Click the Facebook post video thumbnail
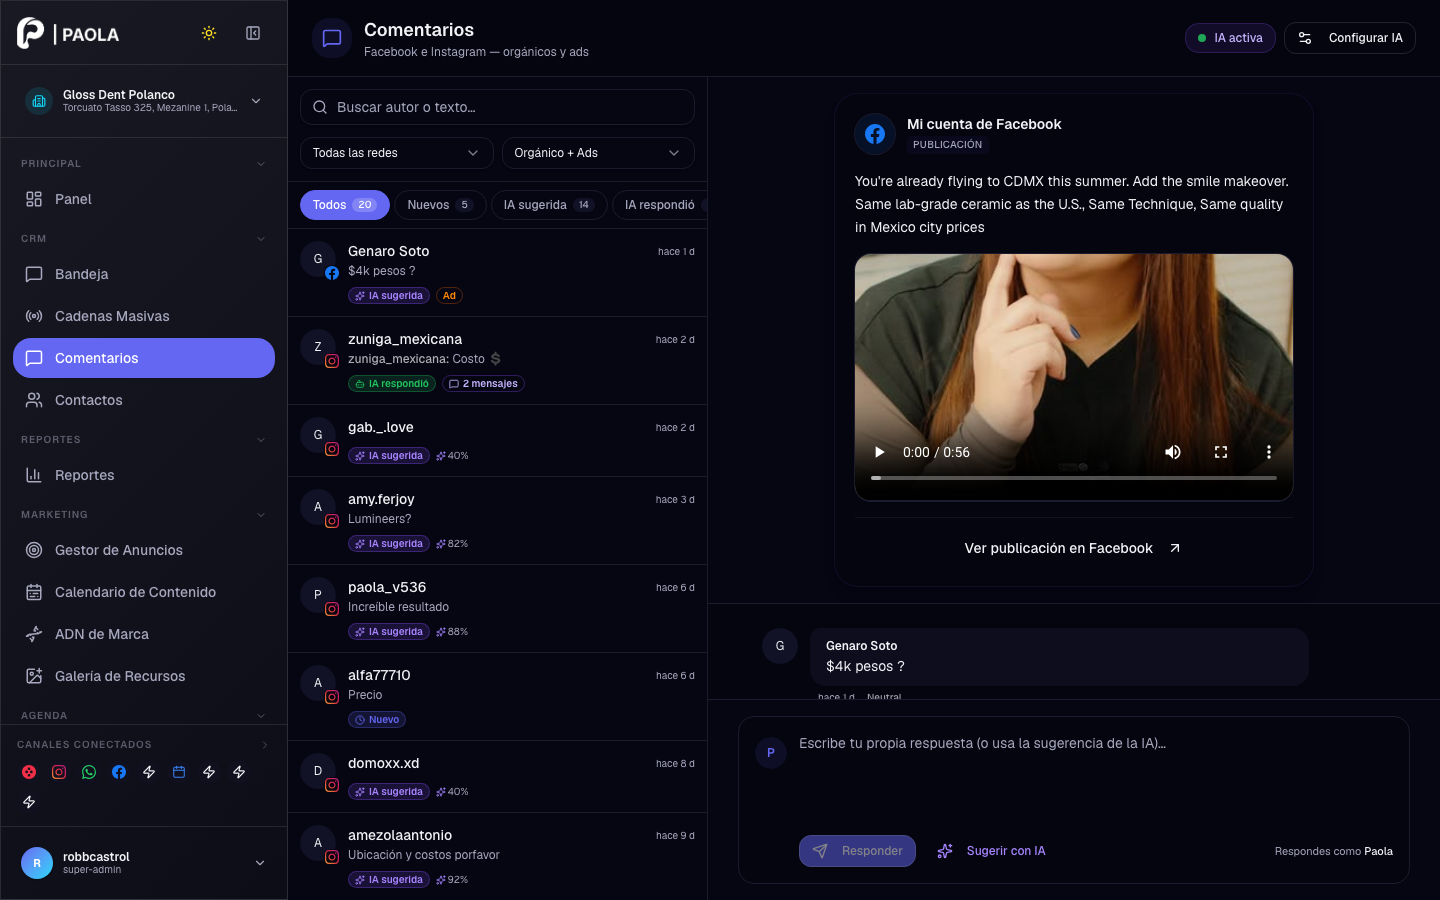The image size is (1440, 900). pyautogui.click(x=1074, y=377)
